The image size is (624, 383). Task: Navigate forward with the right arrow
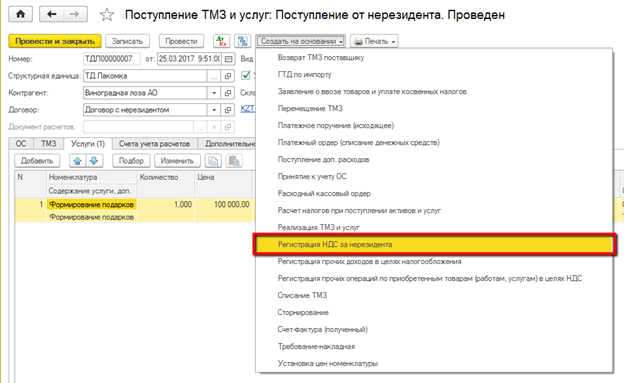coord(74,14)
